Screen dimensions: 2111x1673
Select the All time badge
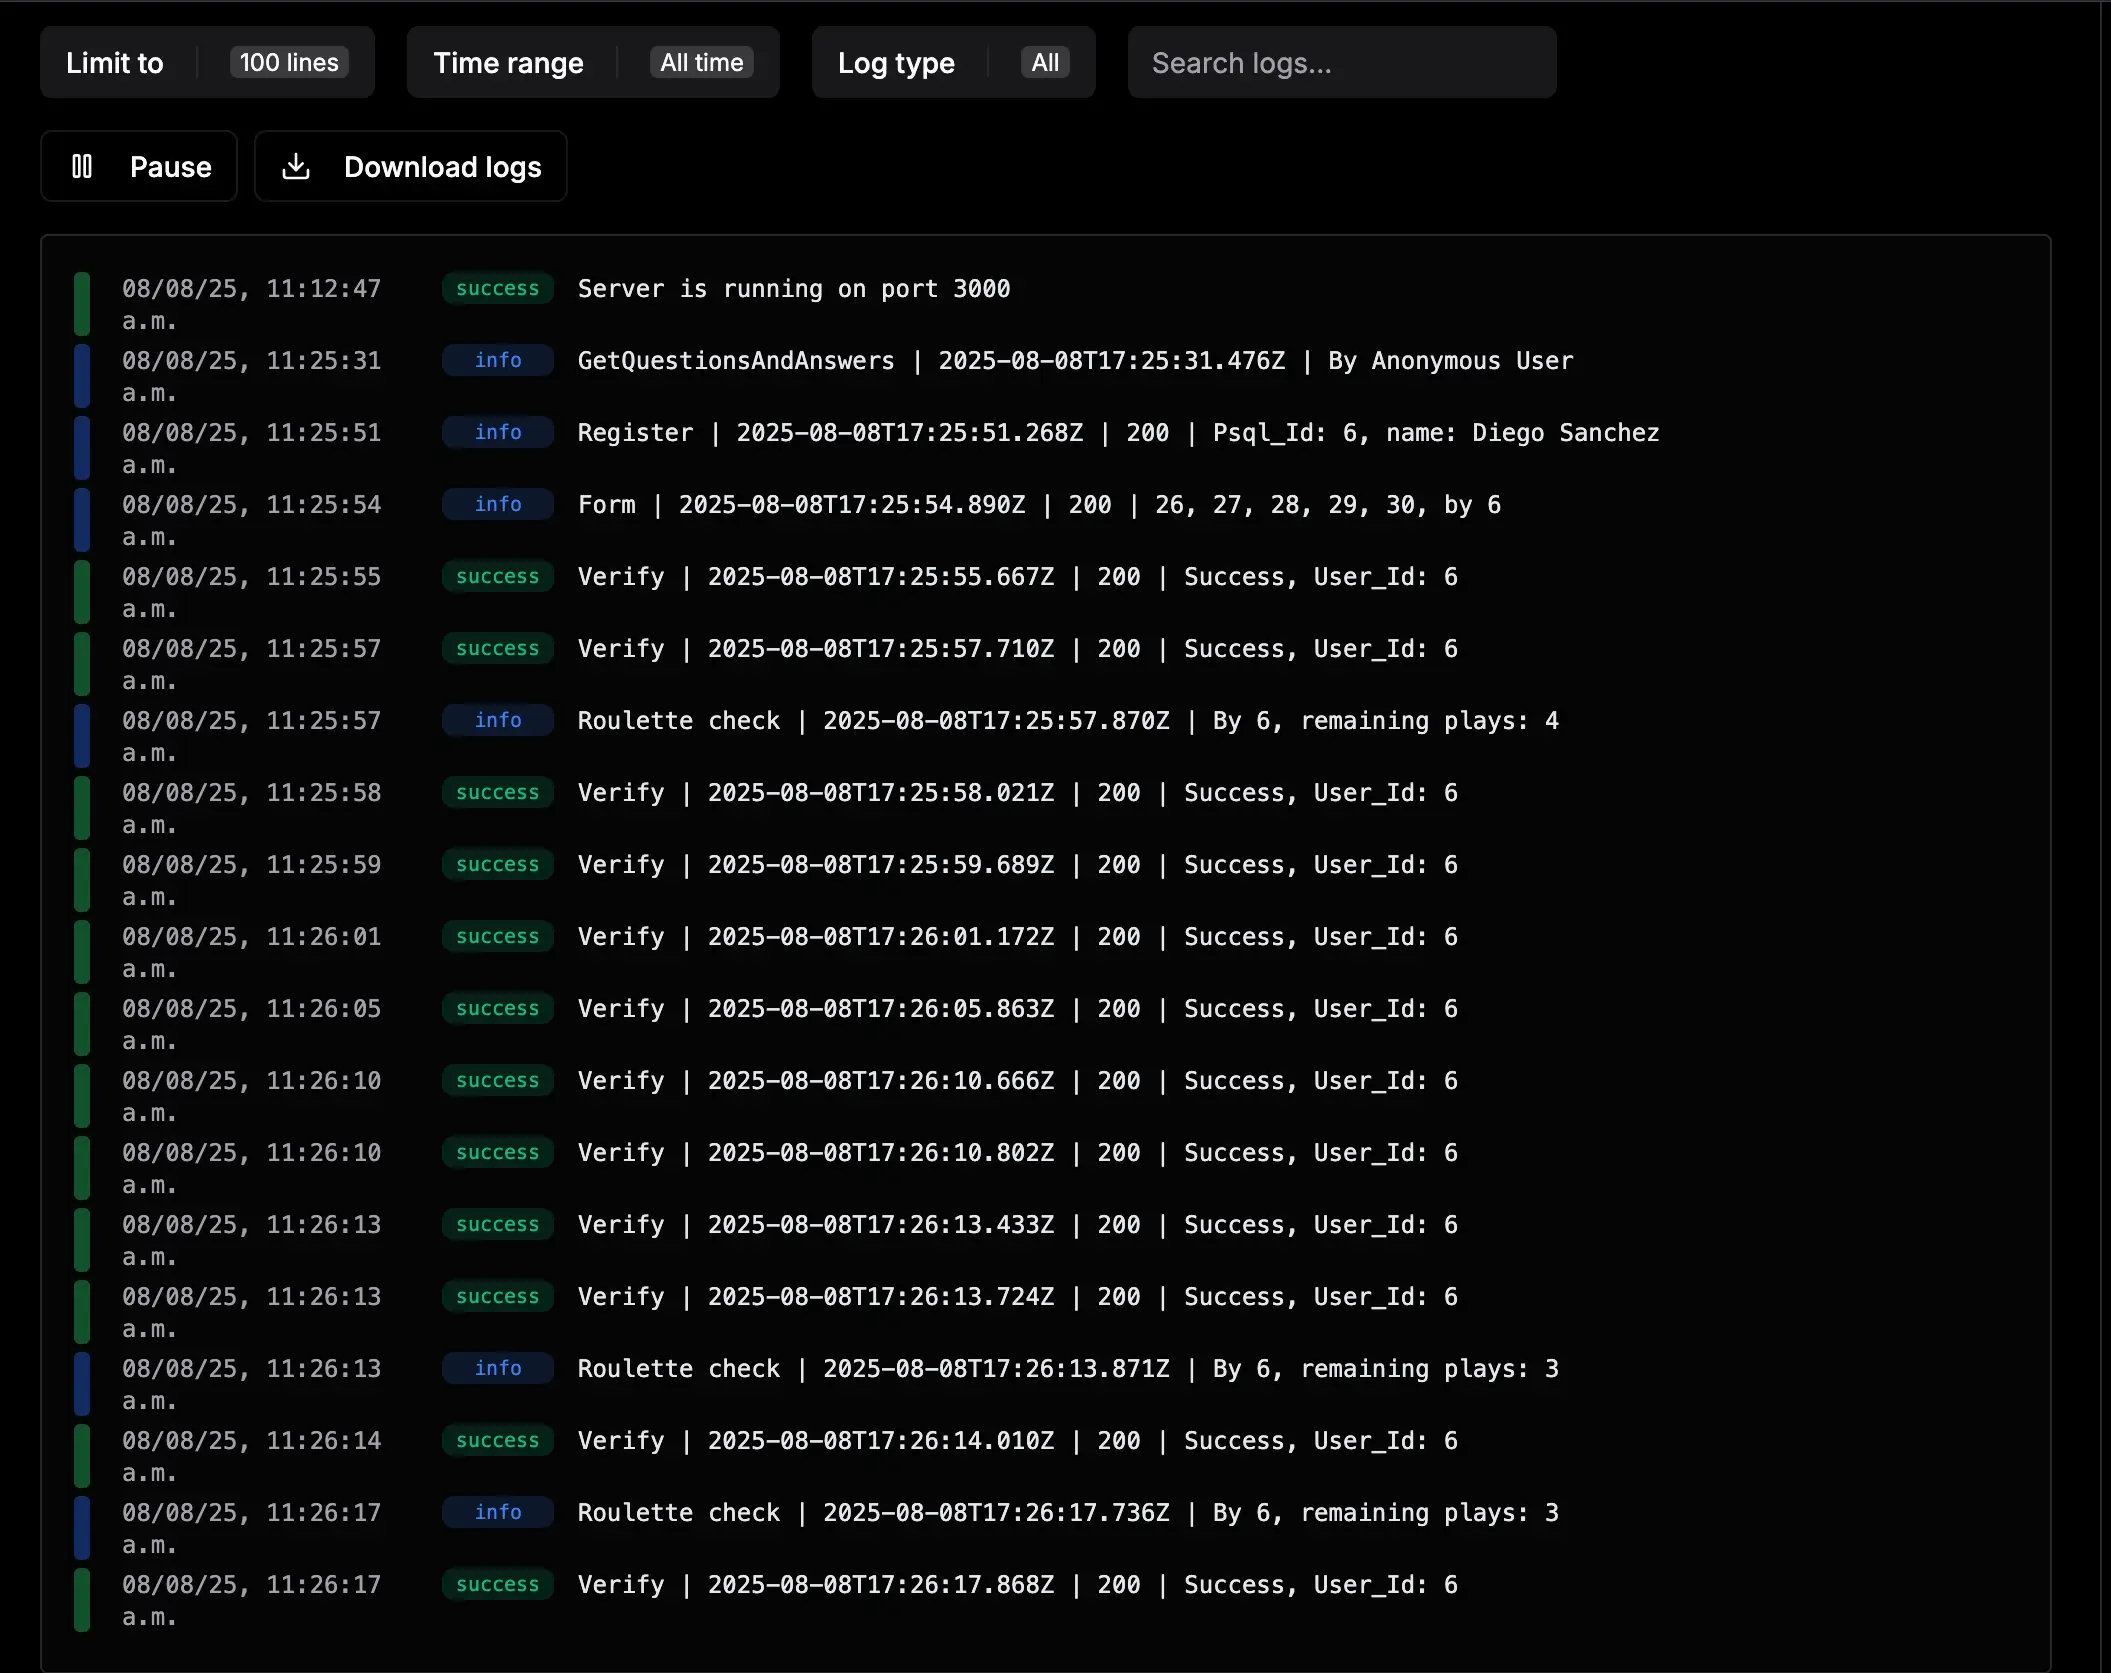pos(702,62)
